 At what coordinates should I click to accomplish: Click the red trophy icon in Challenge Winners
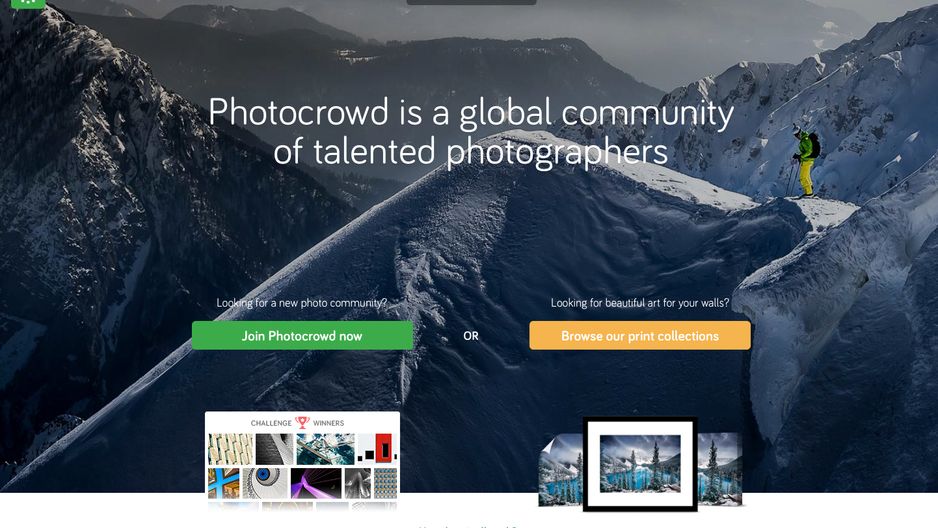pos(302,422)
